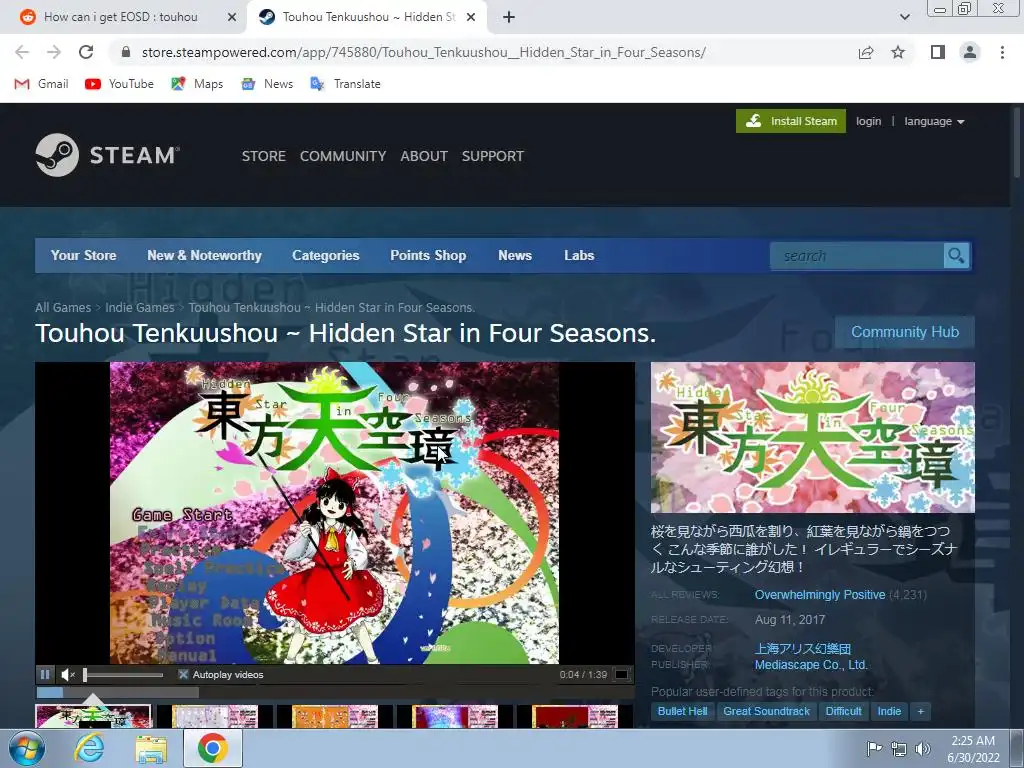Select the Indie tag
This screenshot has width=1024, height=768.
[x=889, y=711]
